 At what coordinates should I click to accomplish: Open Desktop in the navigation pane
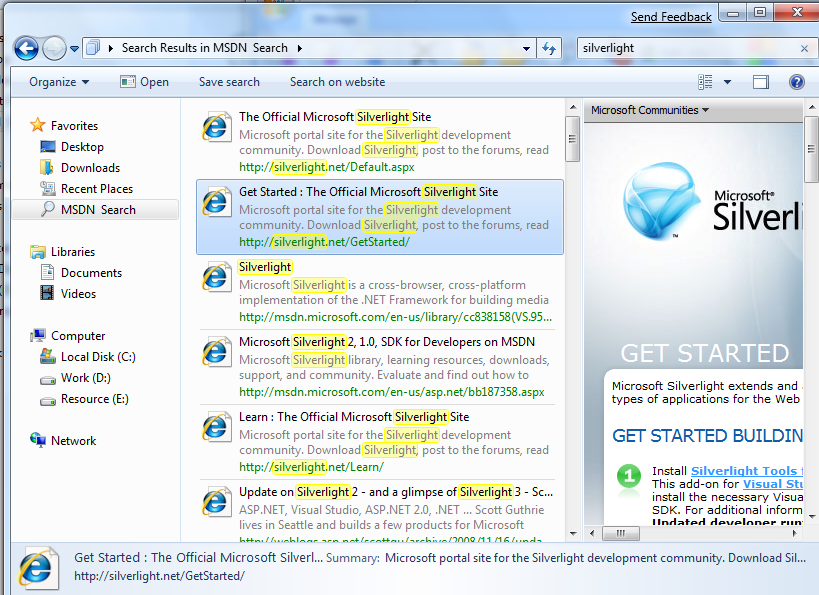pyautogui.click(x=82, y=147)
